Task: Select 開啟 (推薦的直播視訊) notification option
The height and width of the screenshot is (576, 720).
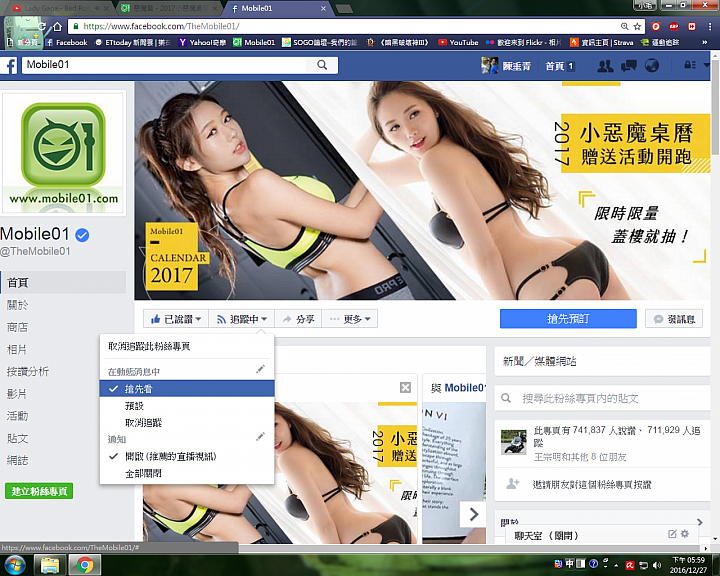Action: pos(187,457)
